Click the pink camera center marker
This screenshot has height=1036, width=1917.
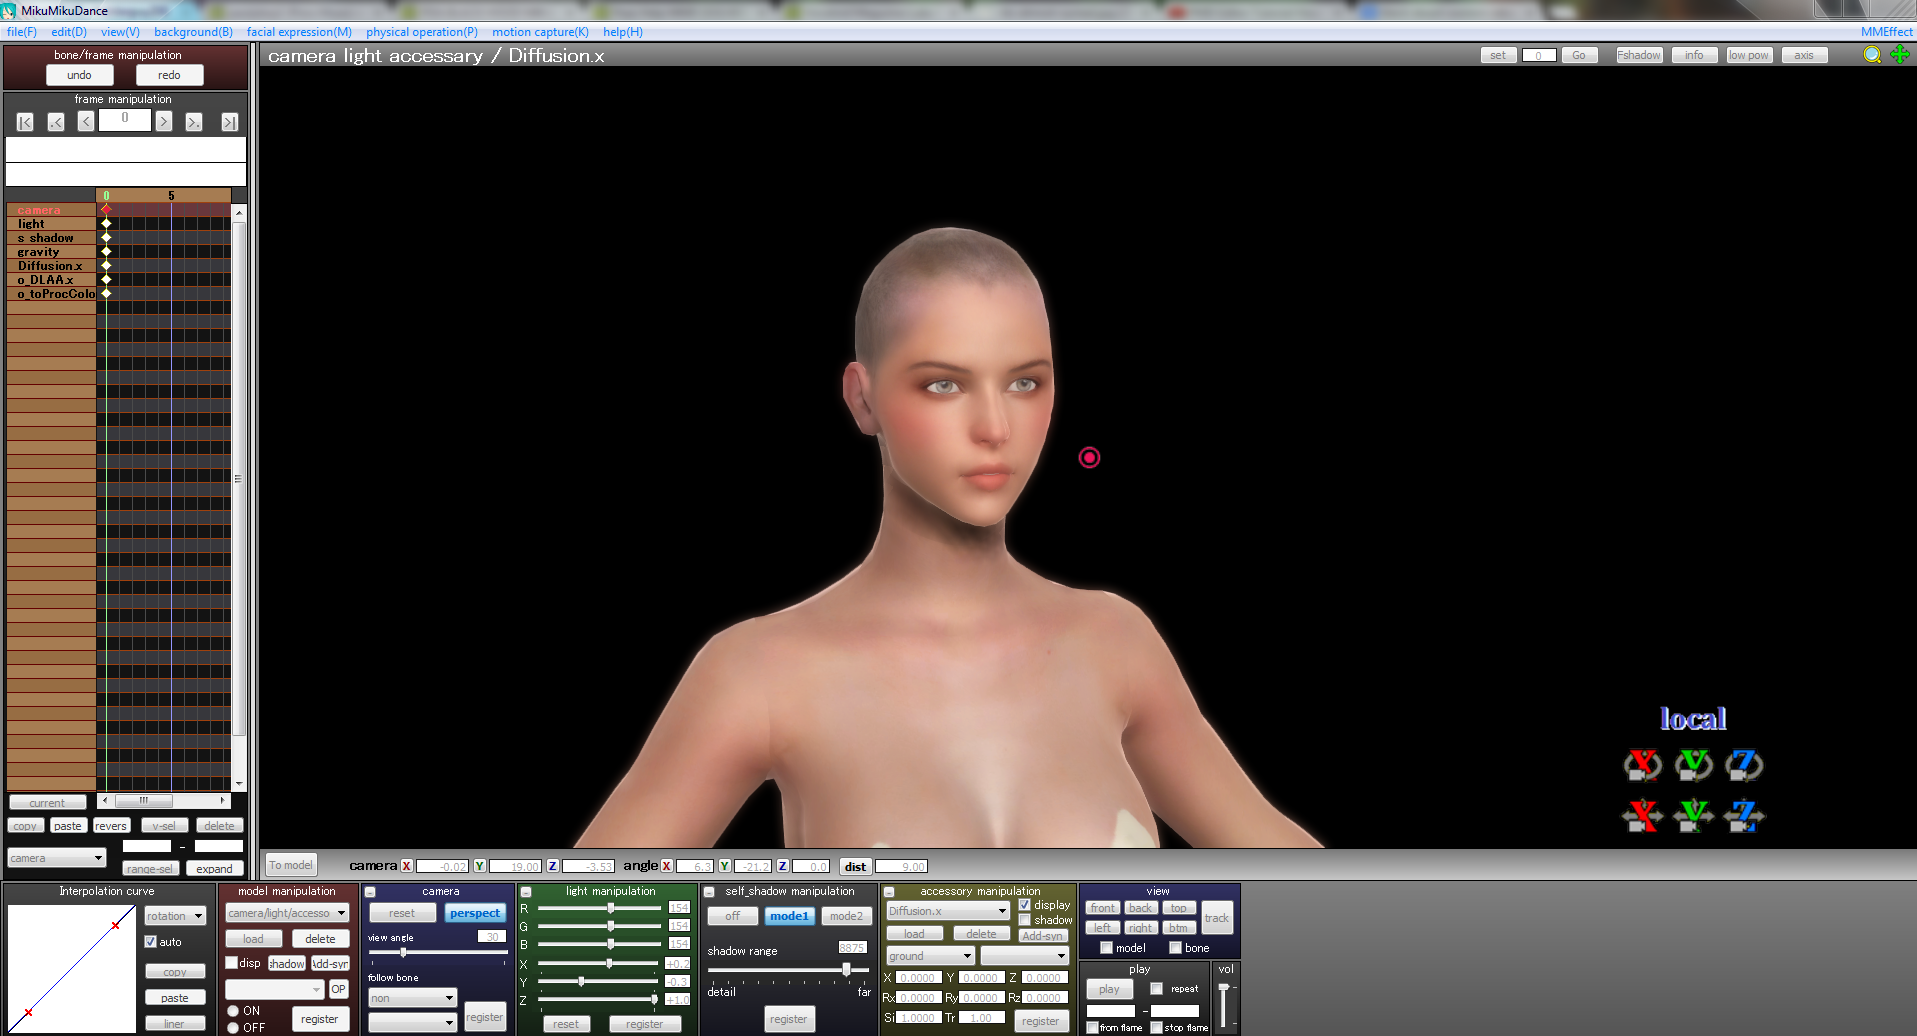1089,457
